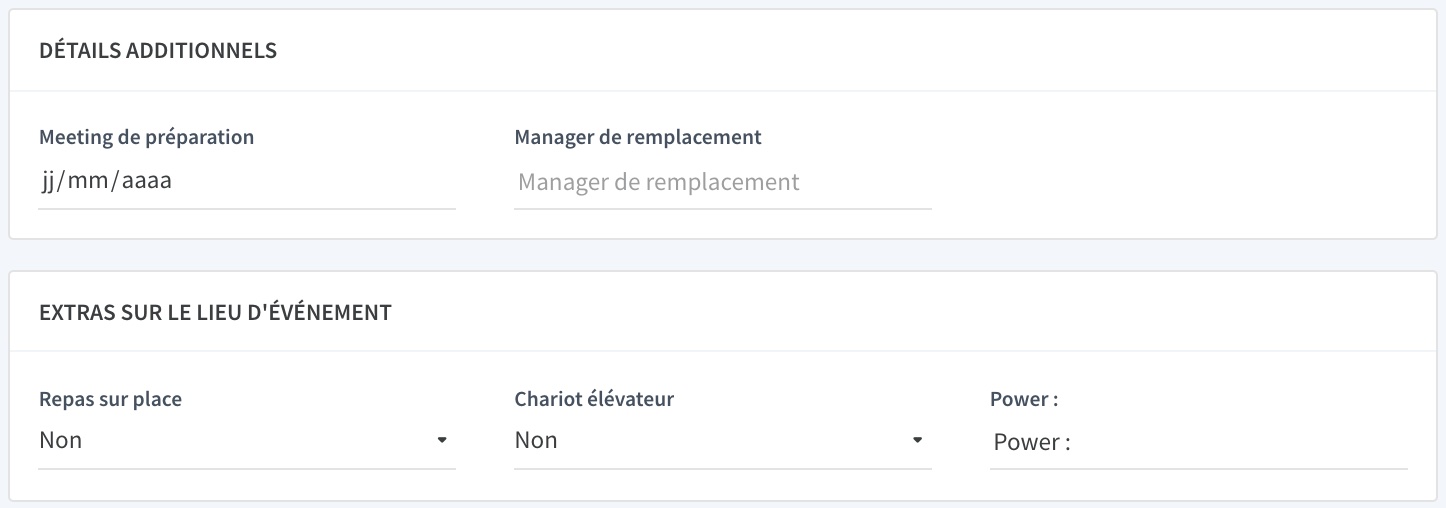Click the "Meeting de préparation" label
This screenshot has width=1446, height=508.
point(147,137)
